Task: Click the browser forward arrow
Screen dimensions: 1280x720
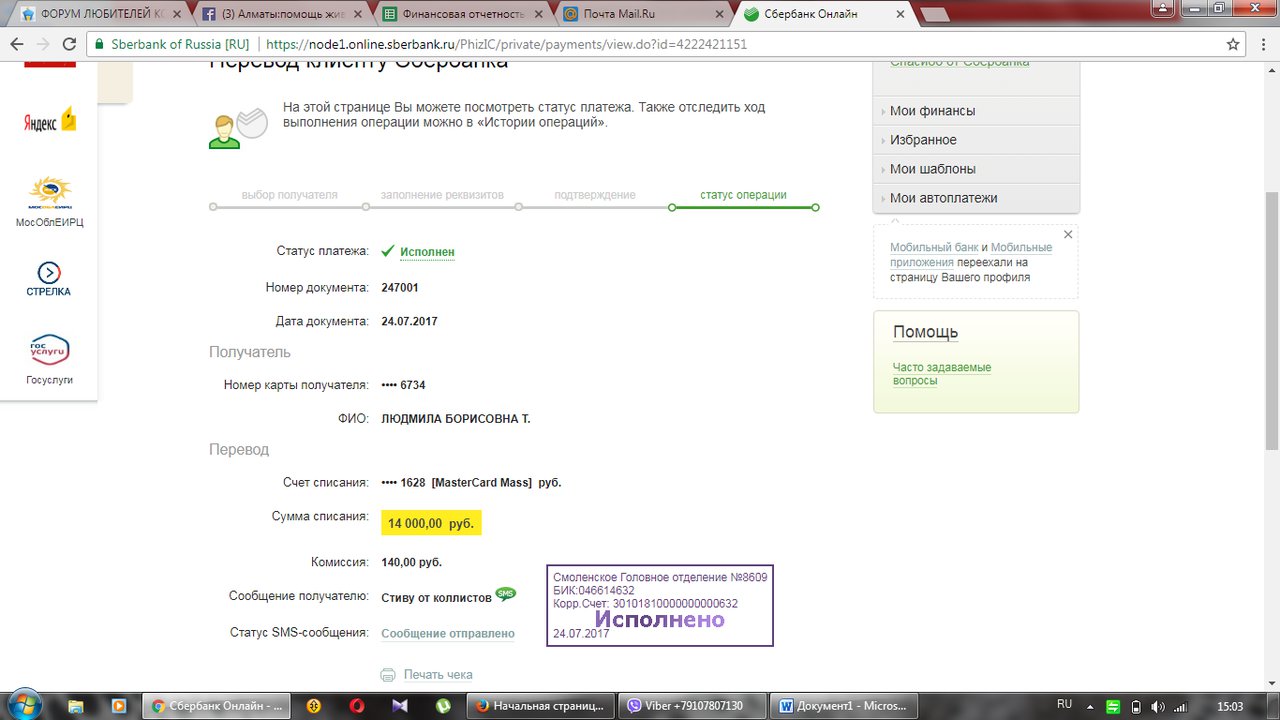Action: pyautogui.click(x=43, y=44)
